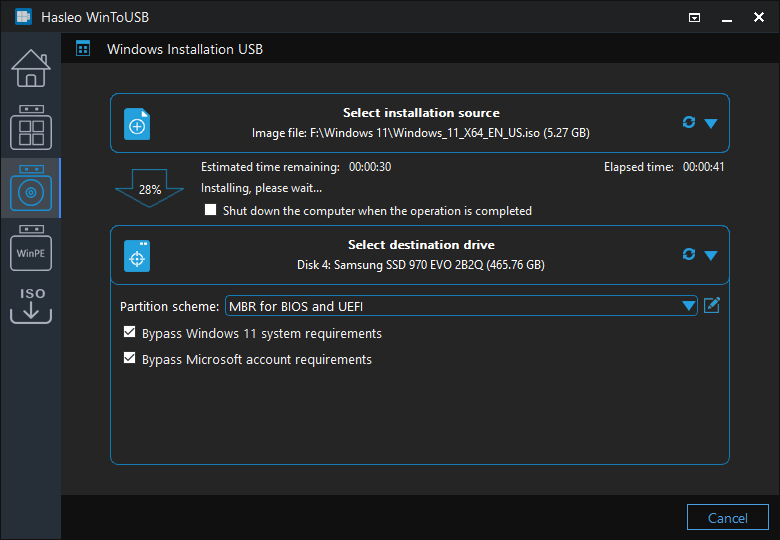Open the Partition scheme combo box
780x540 pixels.
pos(461,306)
